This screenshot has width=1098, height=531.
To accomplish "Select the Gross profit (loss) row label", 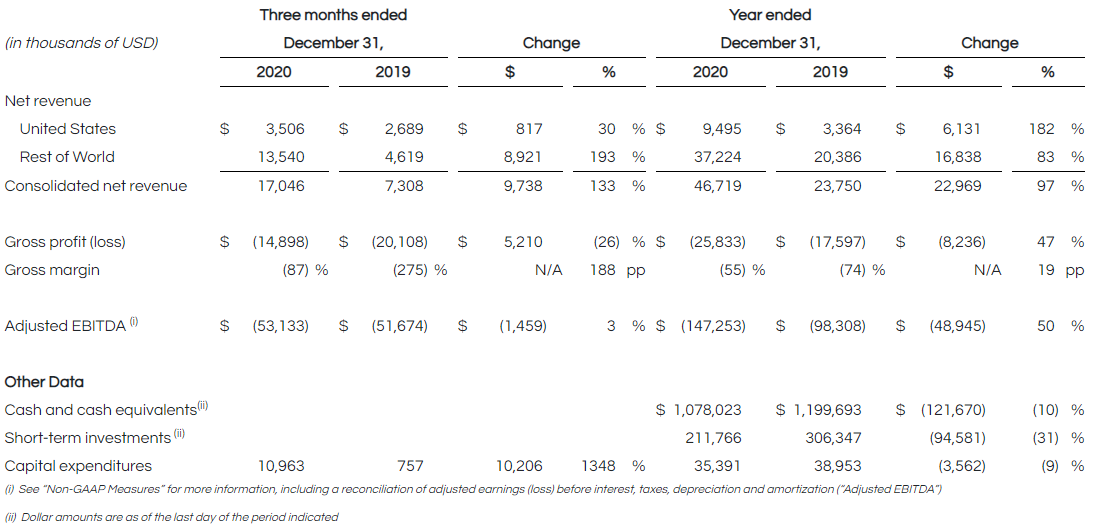I will (x=65, y=242).
